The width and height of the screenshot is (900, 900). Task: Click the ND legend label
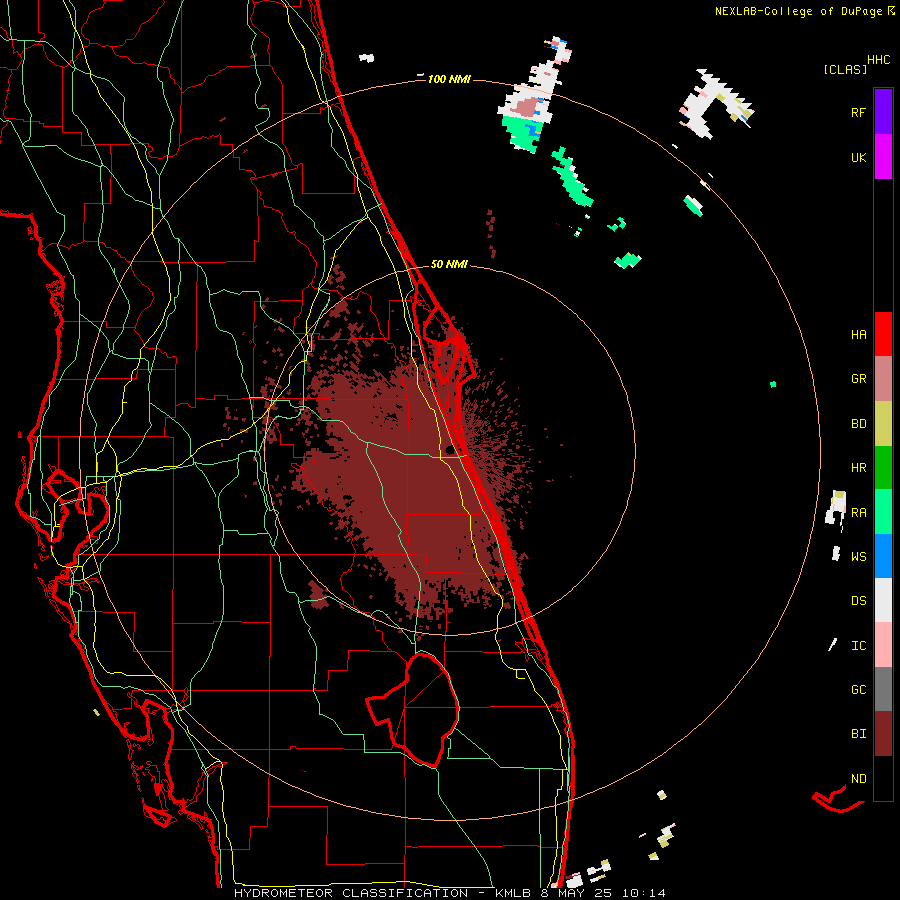(858, 779)
